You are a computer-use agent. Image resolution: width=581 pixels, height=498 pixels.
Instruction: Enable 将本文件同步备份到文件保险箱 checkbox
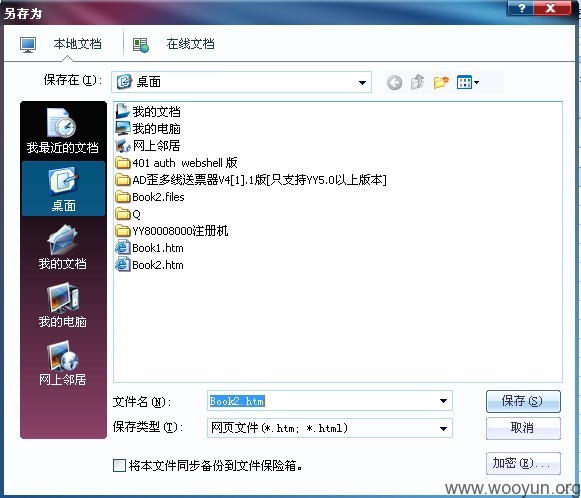tap(119, 465)
